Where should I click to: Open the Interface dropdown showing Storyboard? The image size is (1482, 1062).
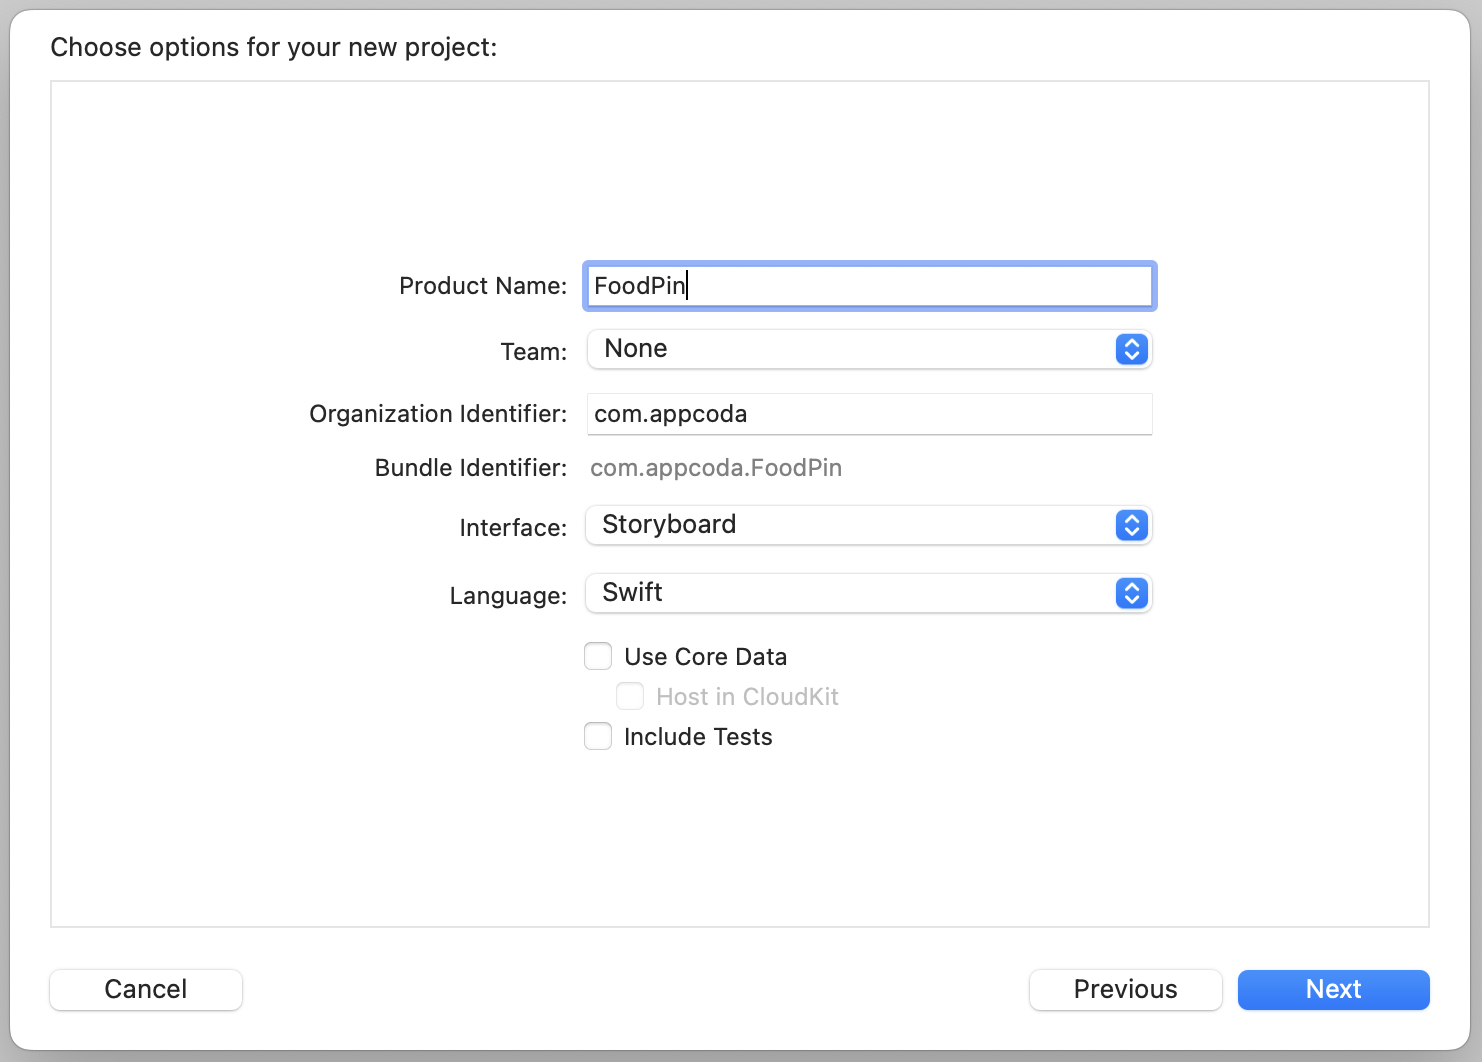(x=868, y=525)
